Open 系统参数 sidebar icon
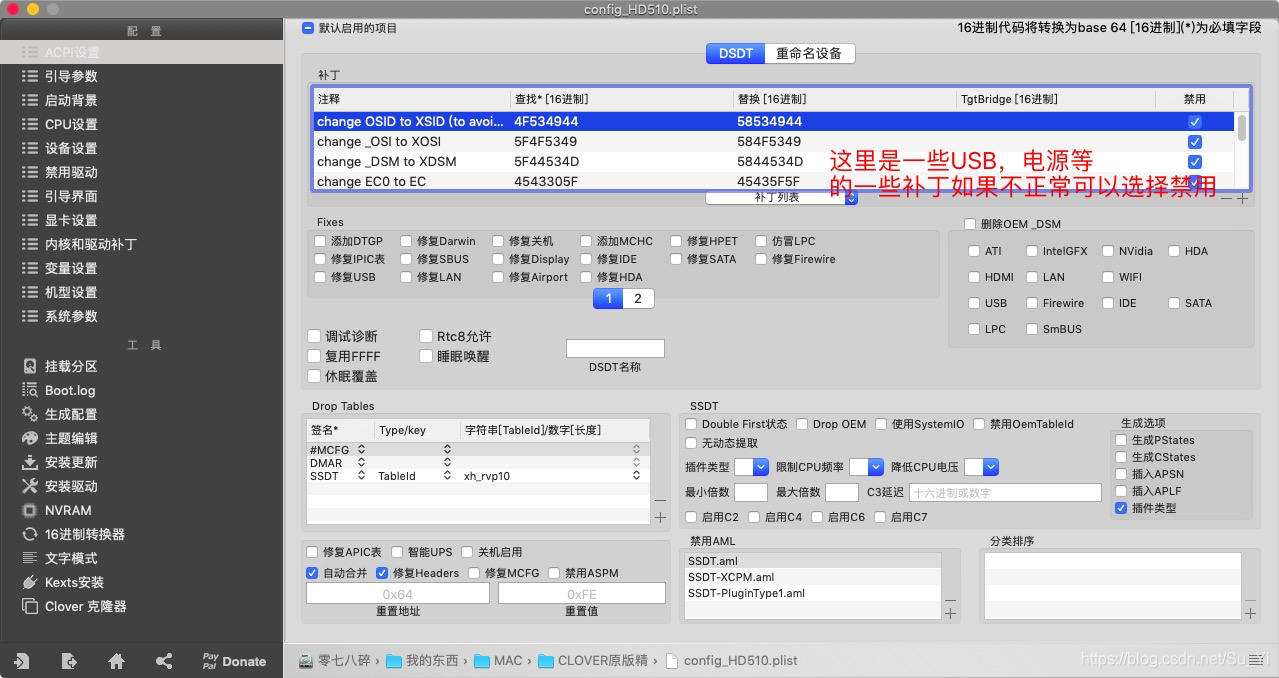1279x678 pixels. (x=29, y=316)
